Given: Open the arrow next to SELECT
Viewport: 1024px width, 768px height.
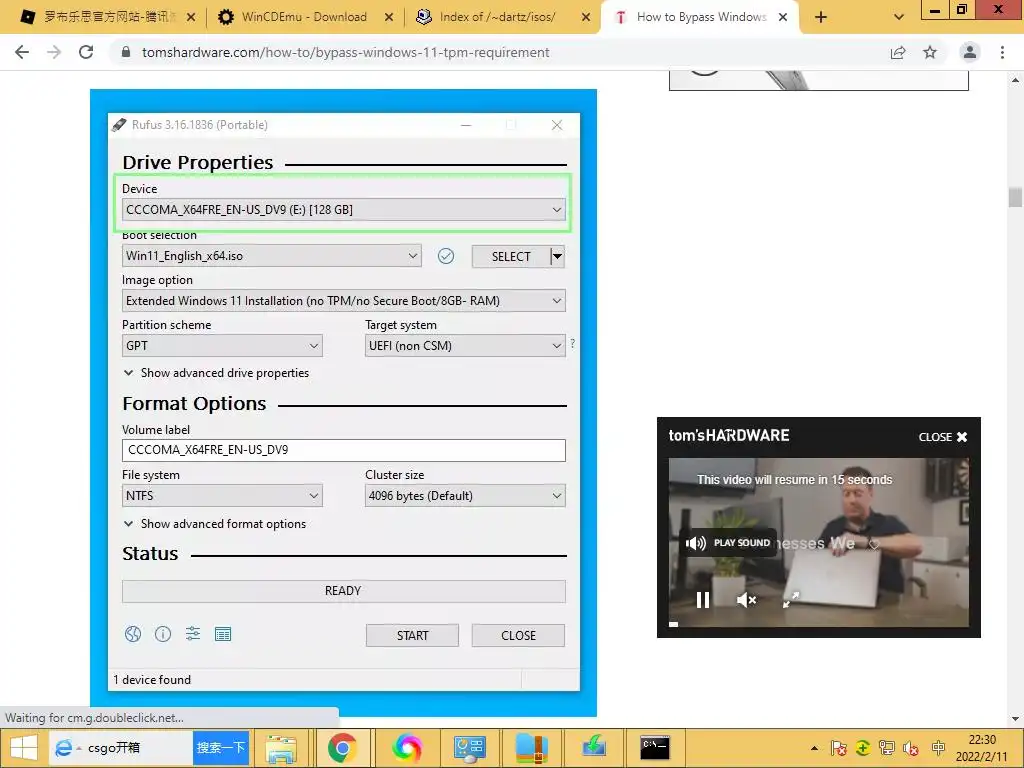Looking at the screenshot, I should point(558,256).
